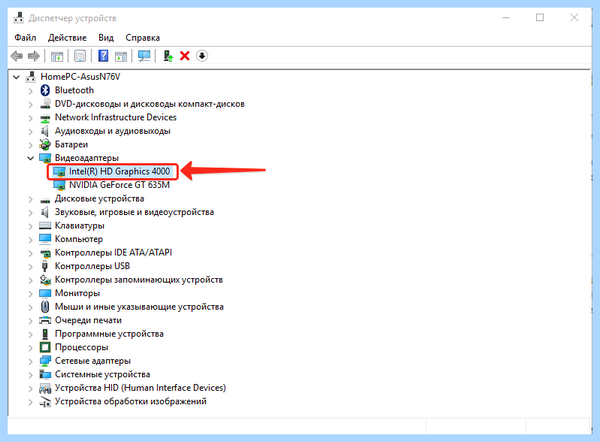Maximize the Диспетчер устройств window
Screen dimensions: 600x442
[x=540, y=18]
